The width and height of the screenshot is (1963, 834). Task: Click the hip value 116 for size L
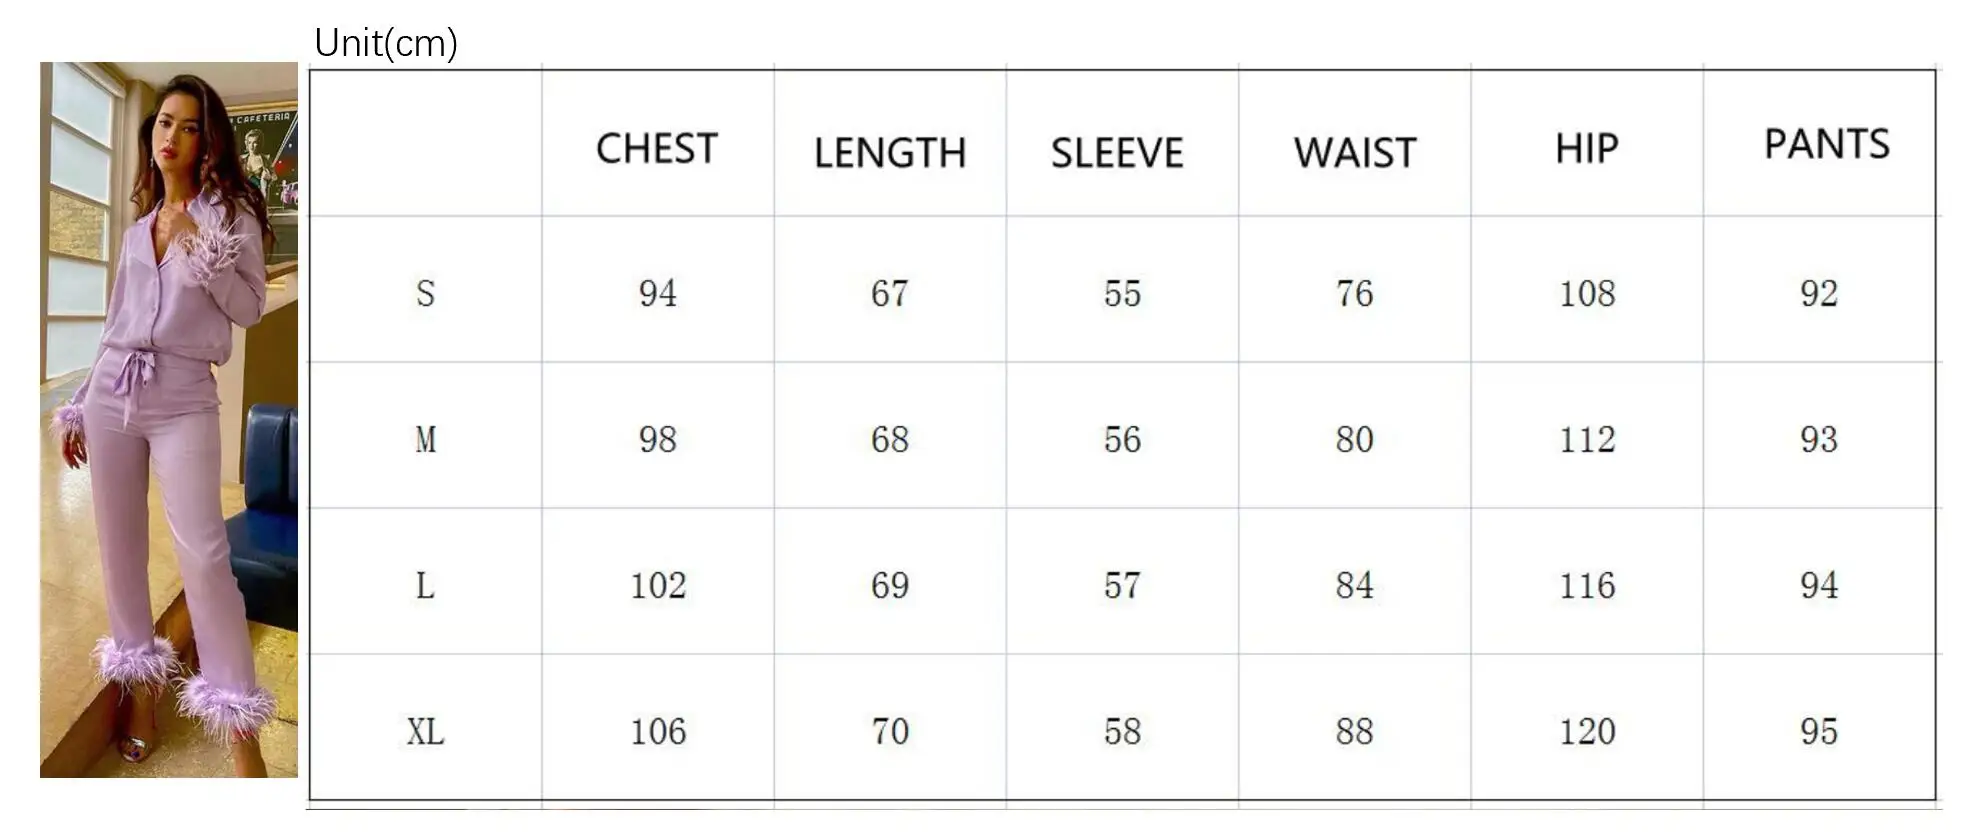tap(1587, 586)
